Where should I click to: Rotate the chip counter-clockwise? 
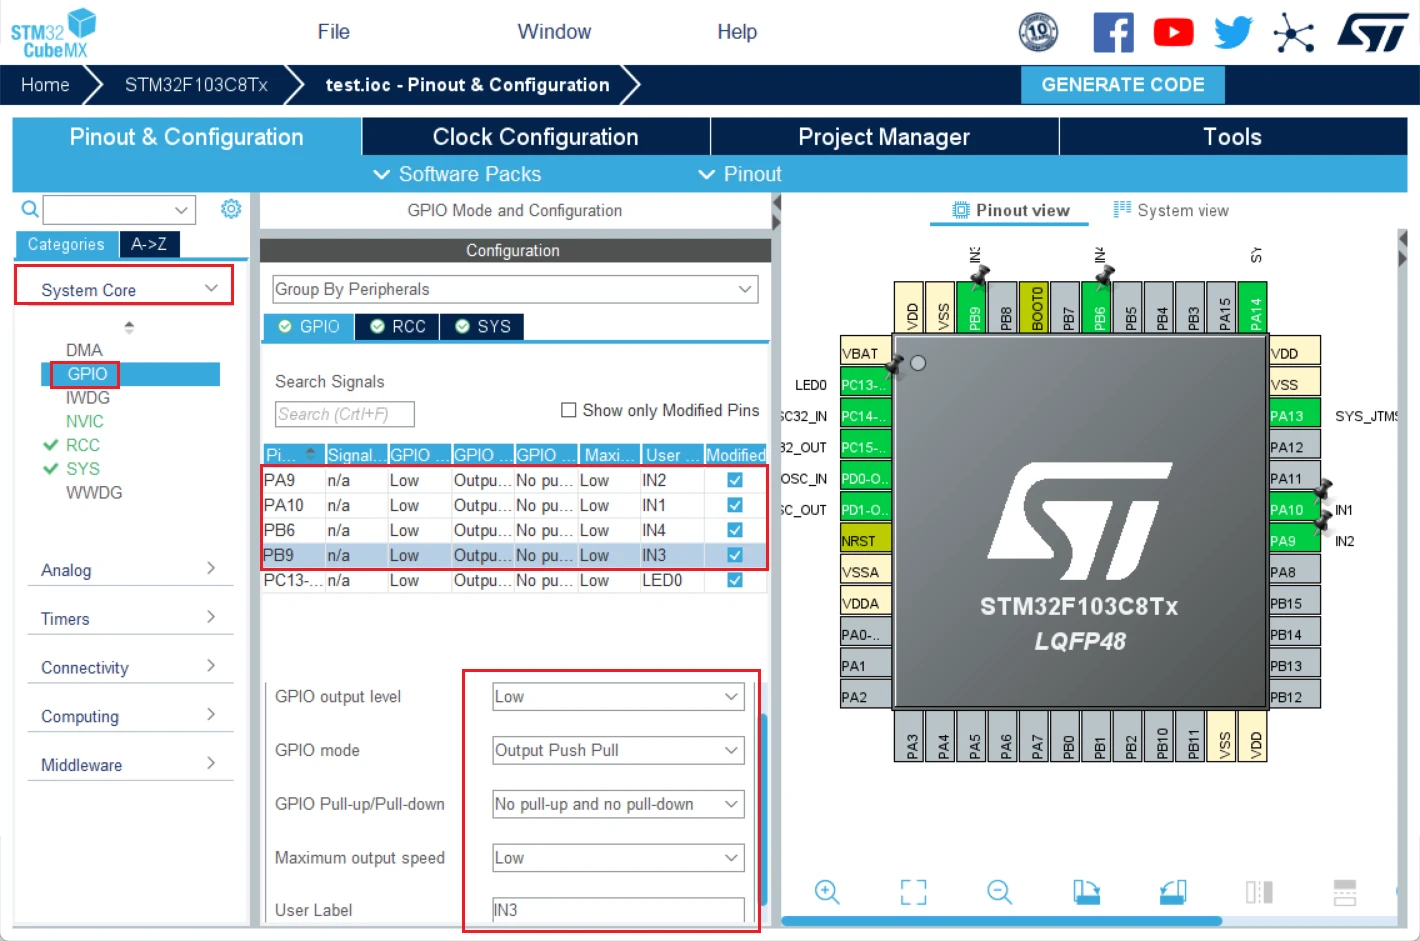(x=1173, y=891)
